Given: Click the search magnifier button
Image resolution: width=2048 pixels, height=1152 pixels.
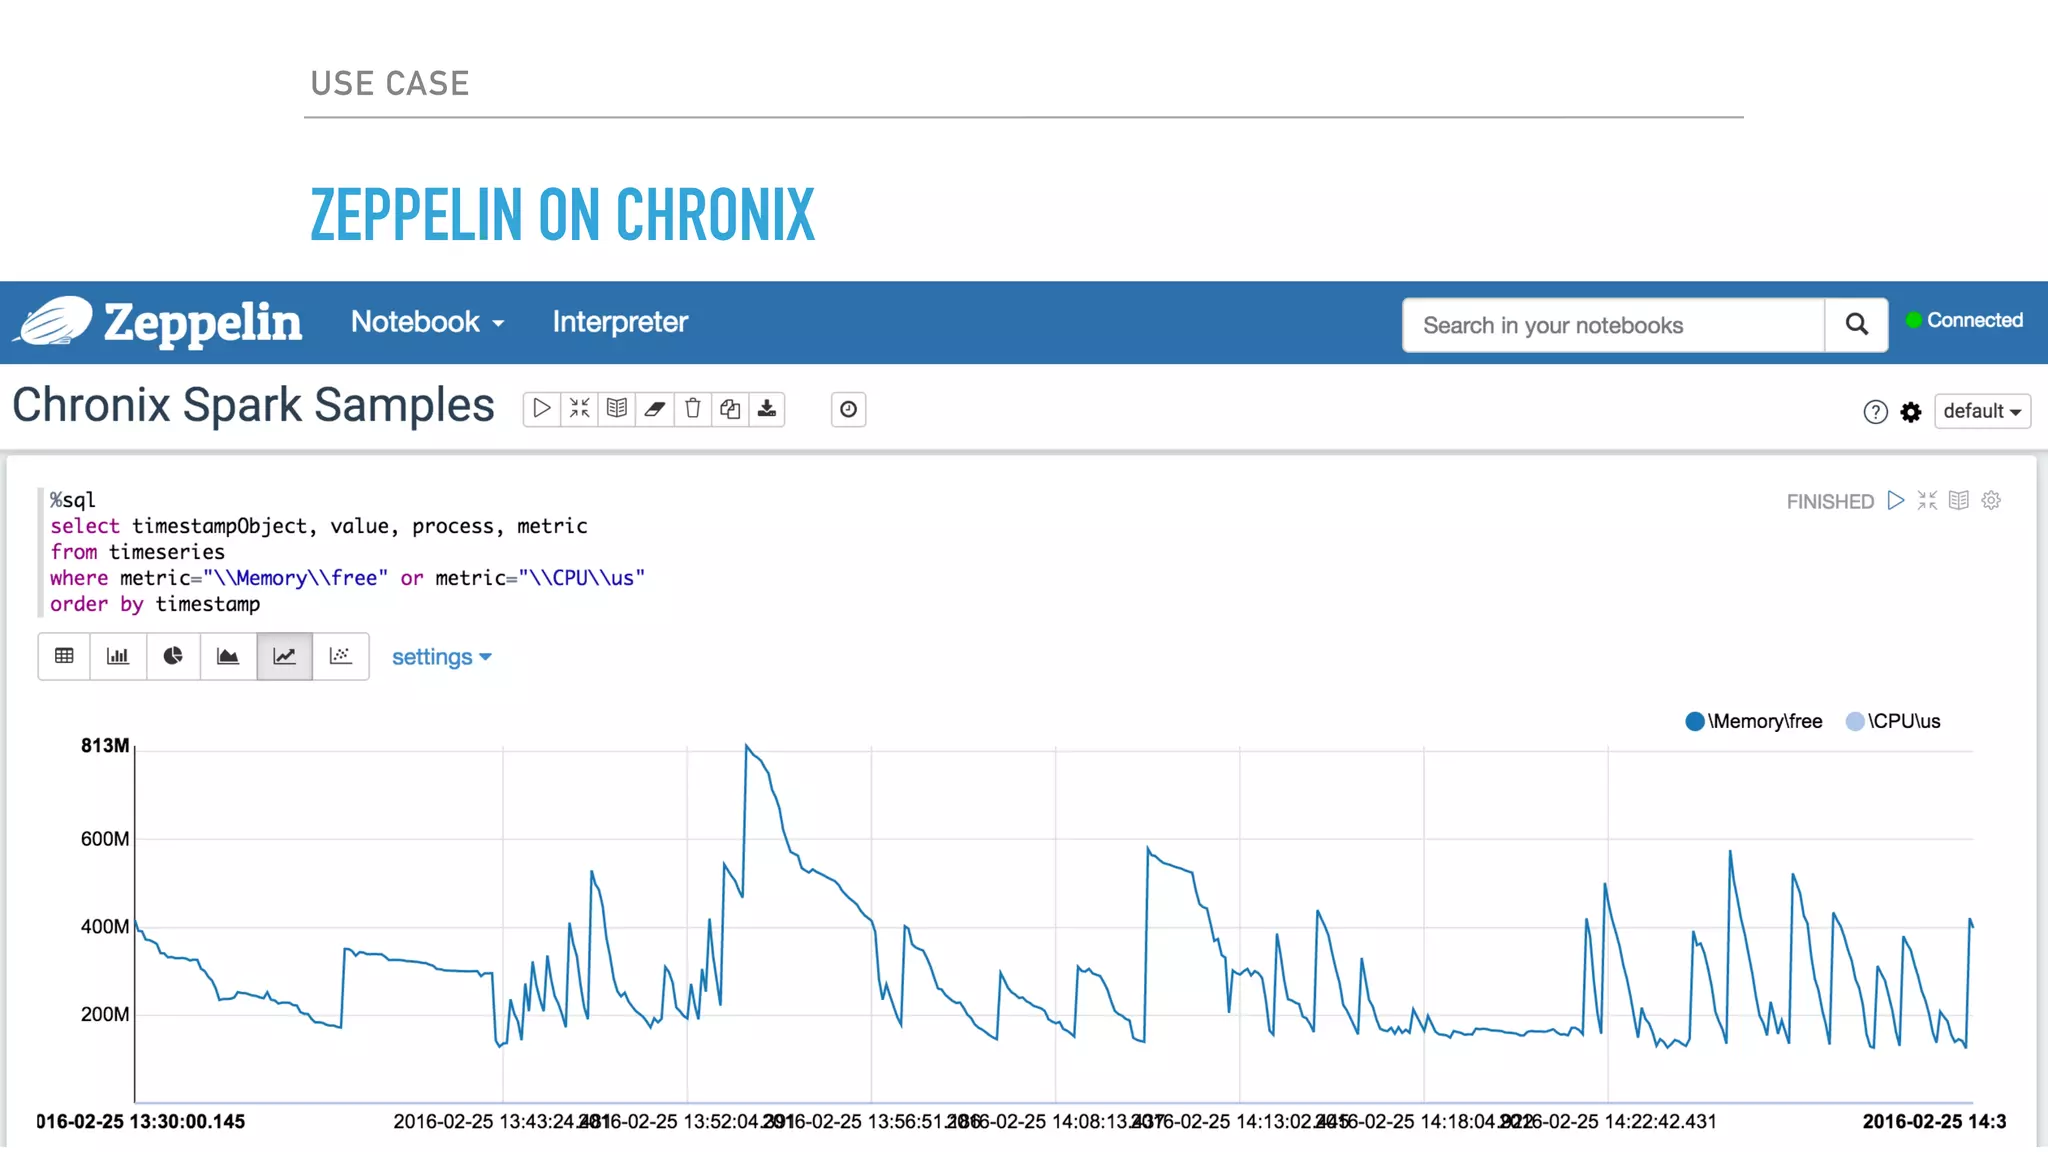Looking at the screenshot, I should [1856, 325].
